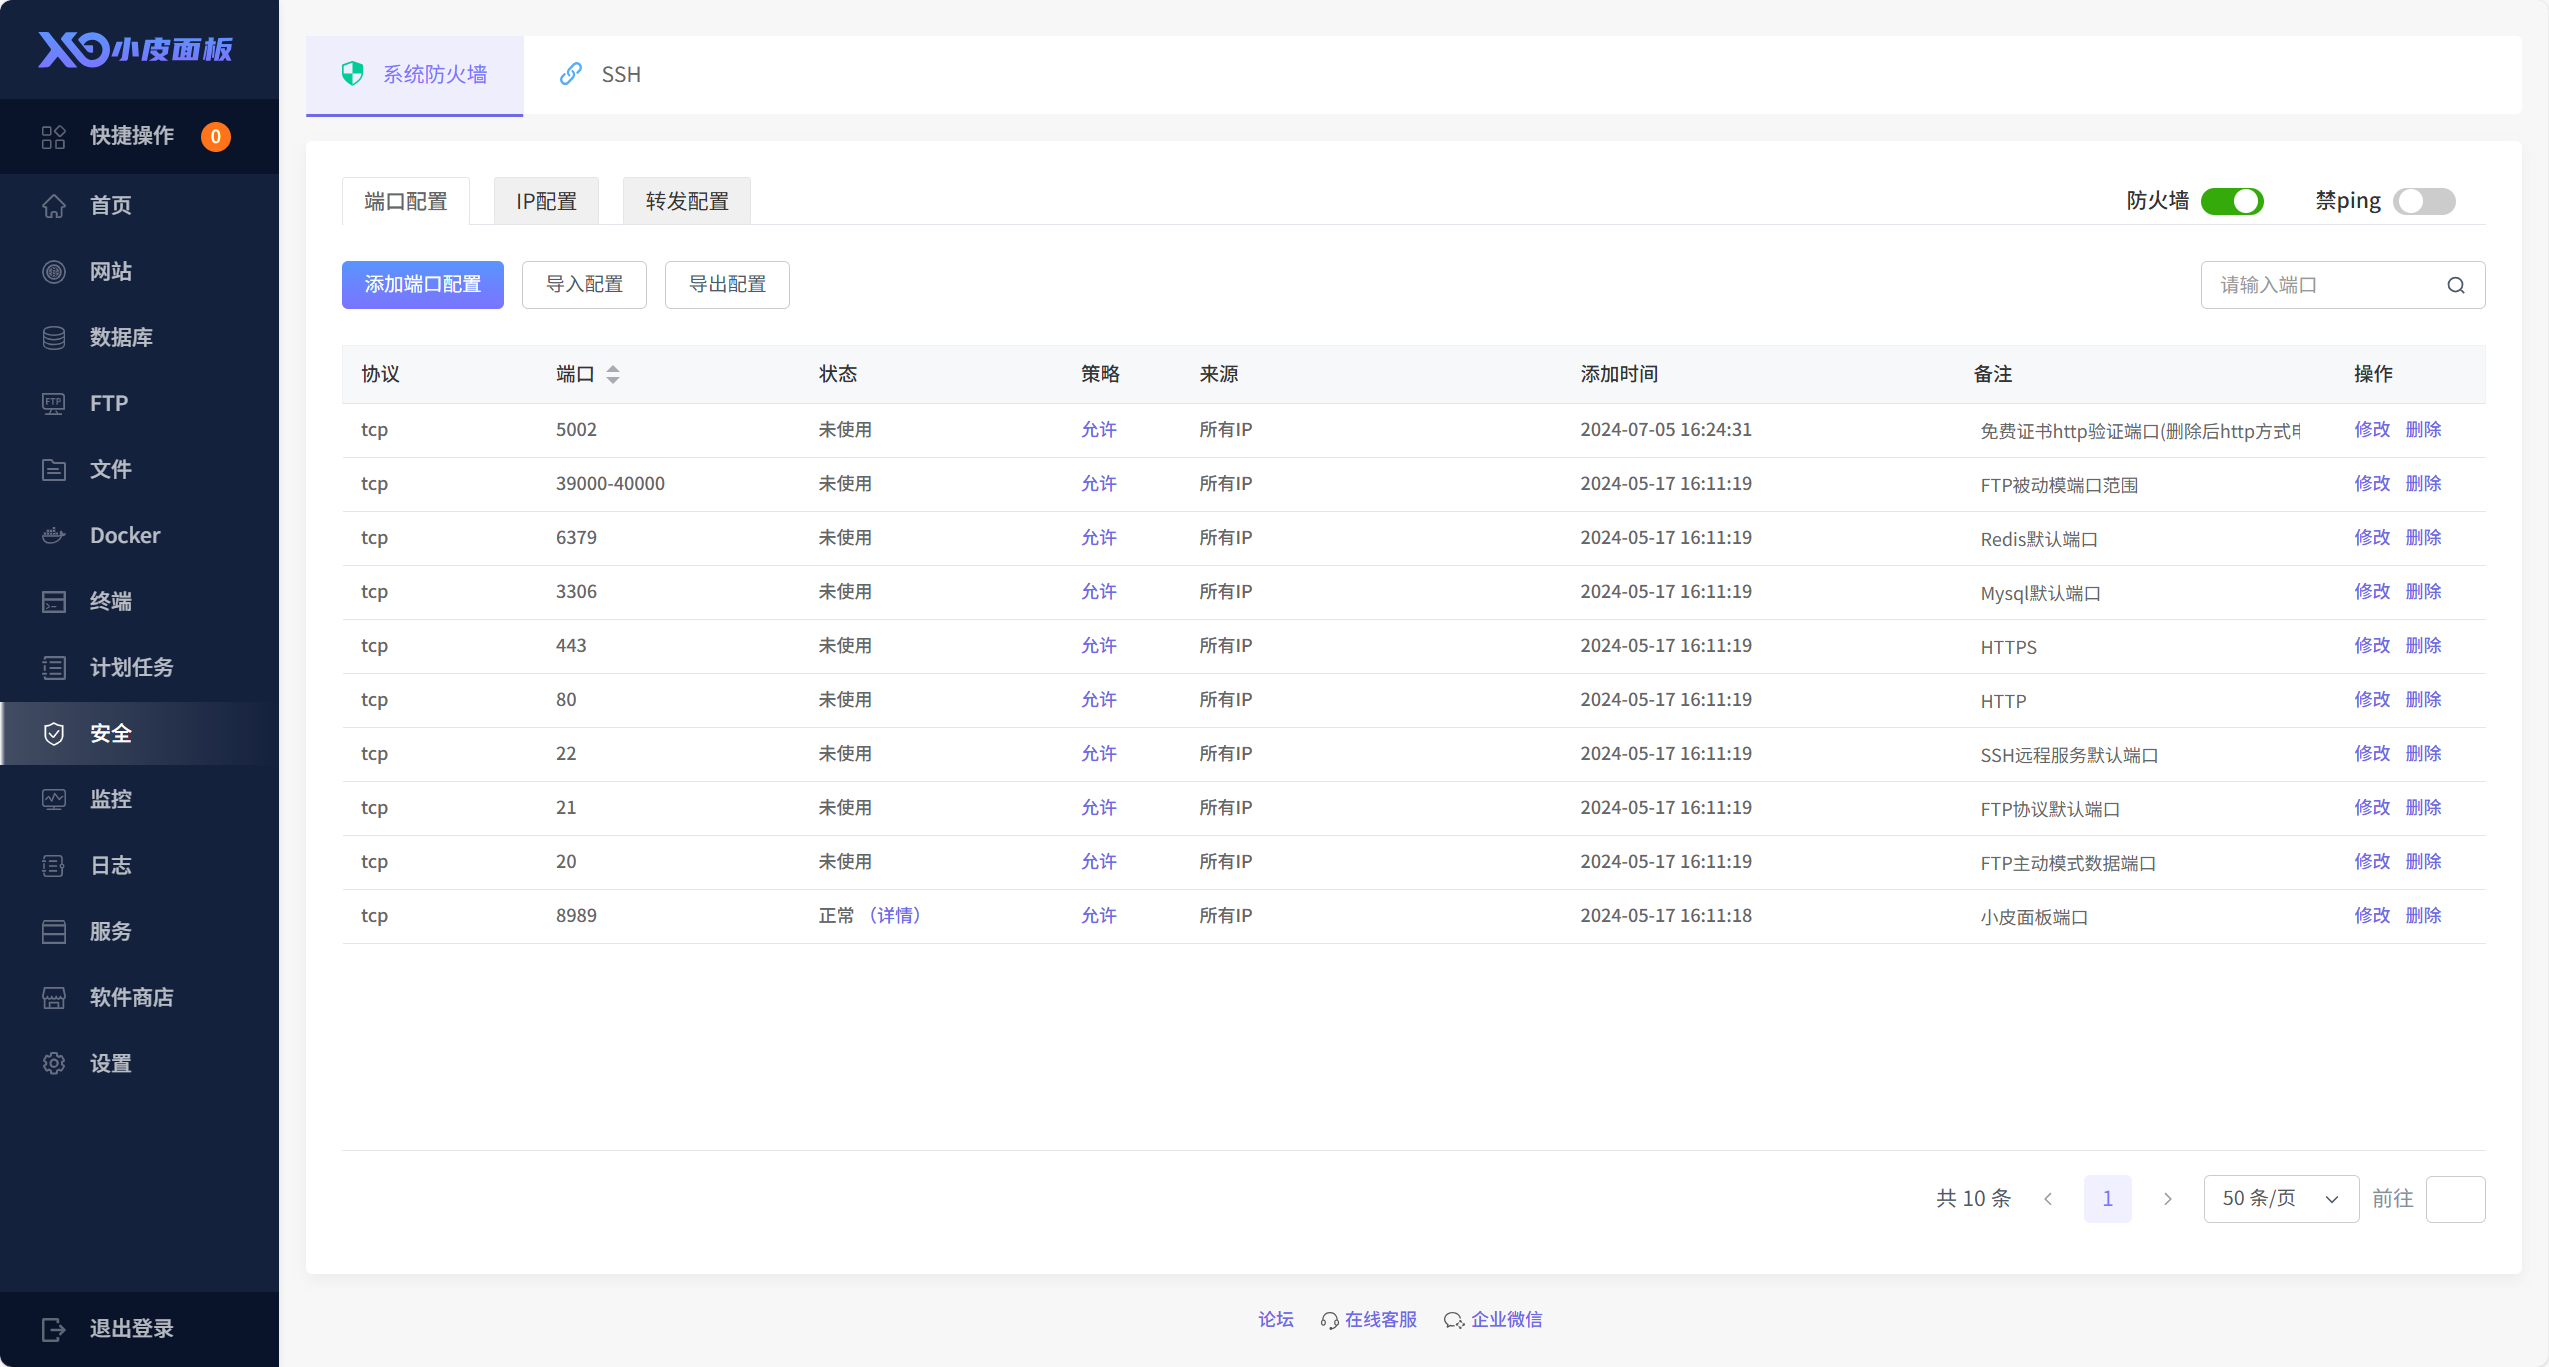The height and width of the screenshot is (1367, 2549).
Task: Click the scheduled tasks icon
Action: tap(54, 667)
